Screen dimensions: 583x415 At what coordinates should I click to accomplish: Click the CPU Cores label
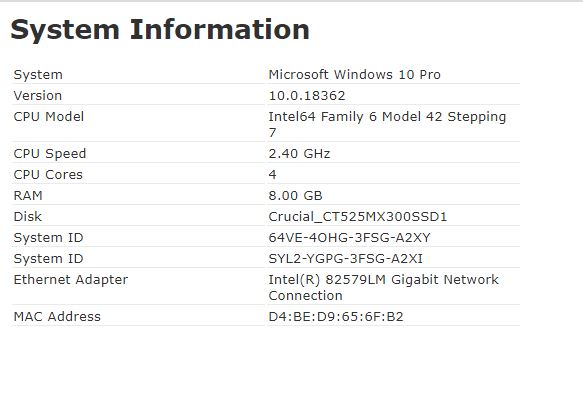48,174
